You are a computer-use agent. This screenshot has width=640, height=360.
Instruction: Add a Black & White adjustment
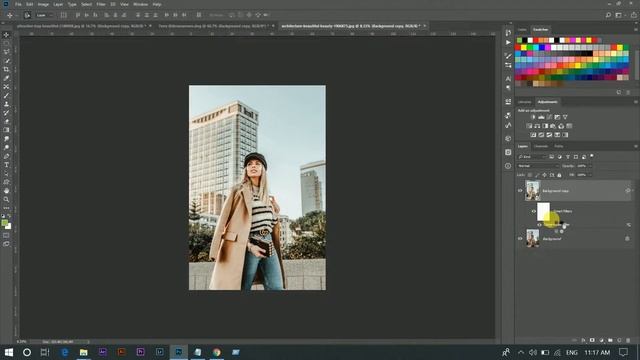[545, 126]
